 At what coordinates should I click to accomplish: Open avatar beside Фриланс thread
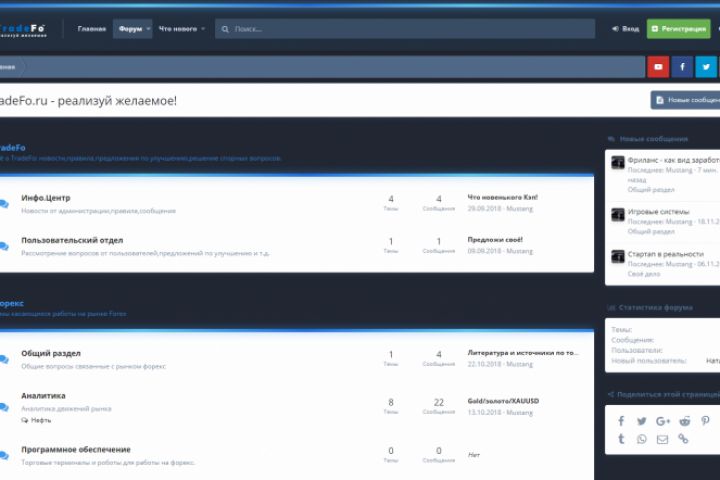point(618,162)
